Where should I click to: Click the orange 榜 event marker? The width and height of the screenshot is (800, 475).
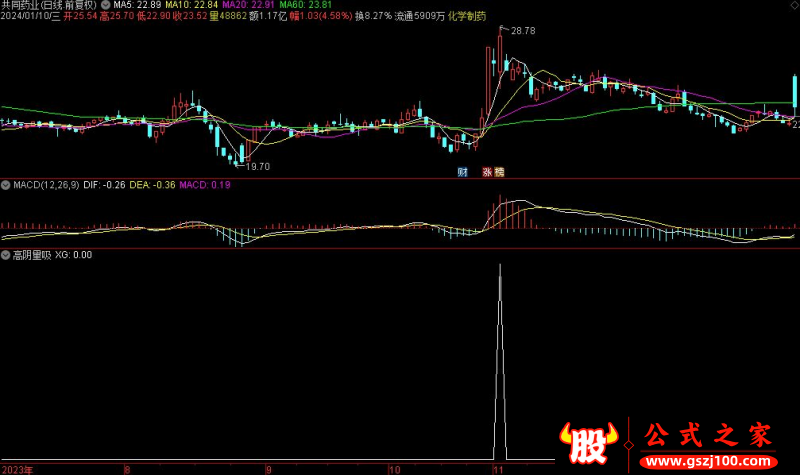pyautogui.click(x=499, y=172)
